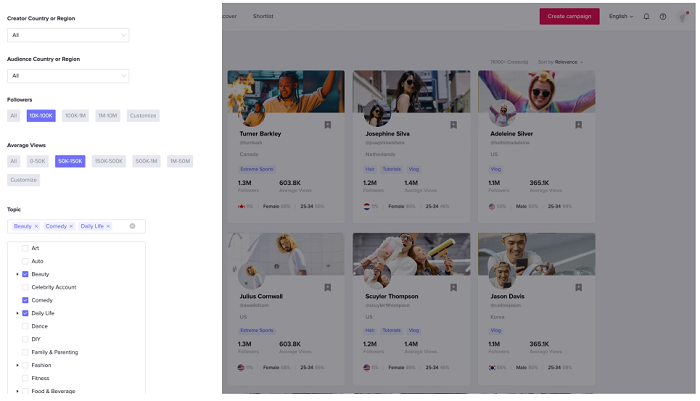
Task: Check the Art topic checkbox
Action: 25,248
